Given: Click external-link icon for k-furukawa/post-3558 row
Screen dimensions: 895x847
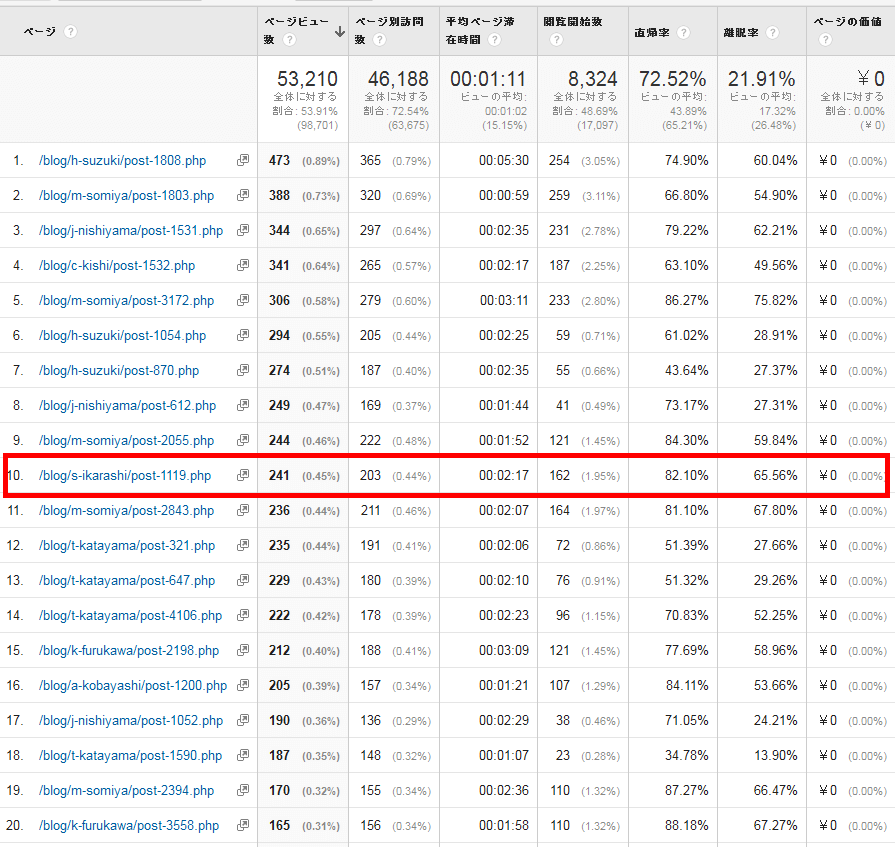Looking at the screenshot, I should click(242, 825).
